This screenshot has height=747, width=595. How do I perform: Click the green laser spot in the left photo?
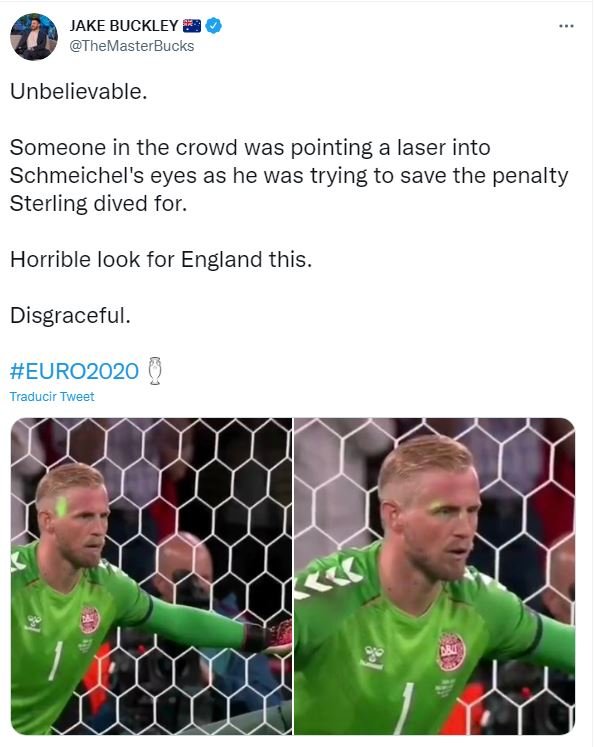(x=61, y=507)
